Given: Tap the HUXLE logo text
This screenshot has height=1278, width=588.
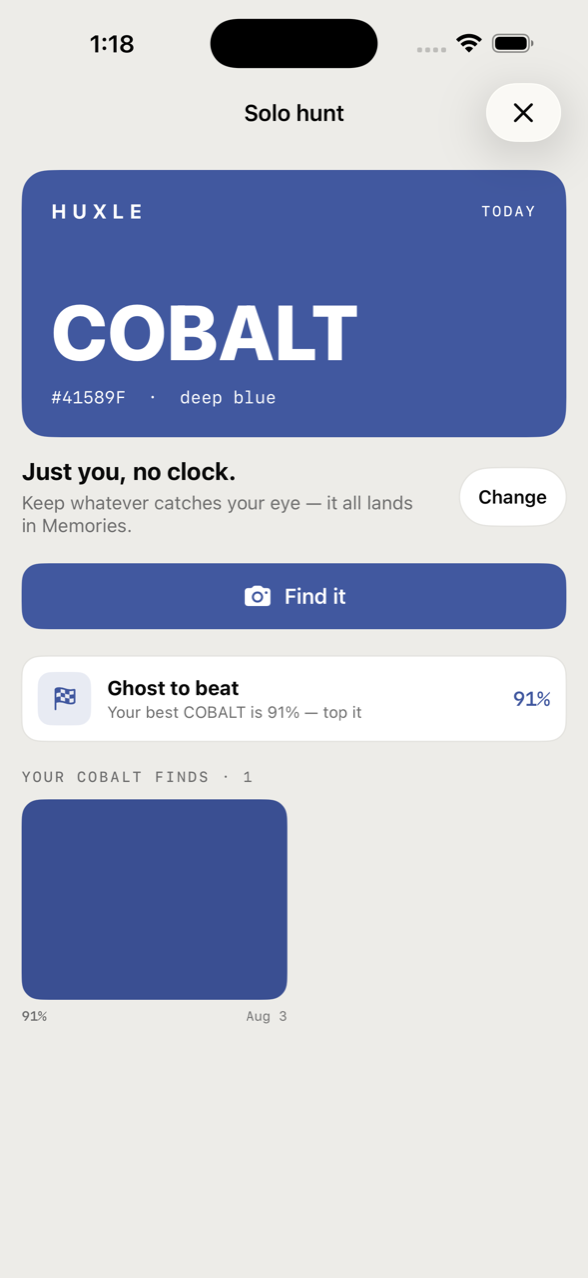Looking at the screenshot, I should click(x=98, y=211).
